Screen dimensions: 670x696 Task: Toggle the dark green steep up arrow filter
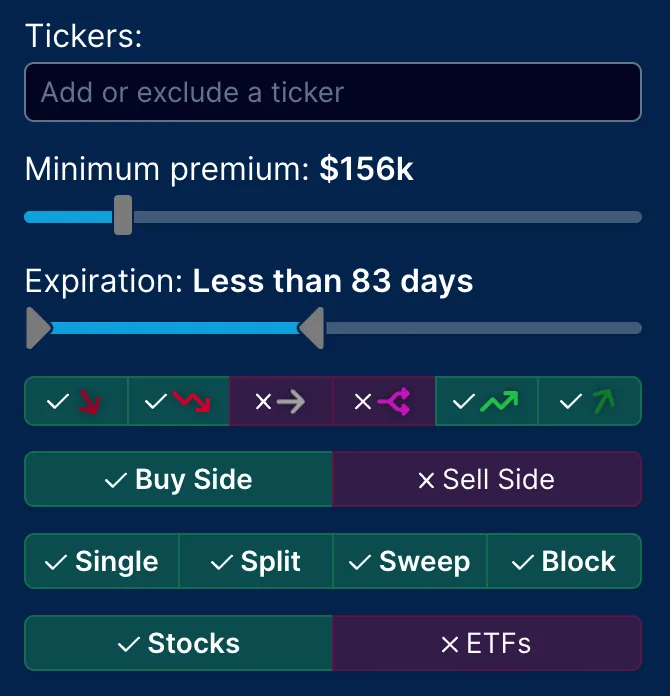click(x=589, y=401)
